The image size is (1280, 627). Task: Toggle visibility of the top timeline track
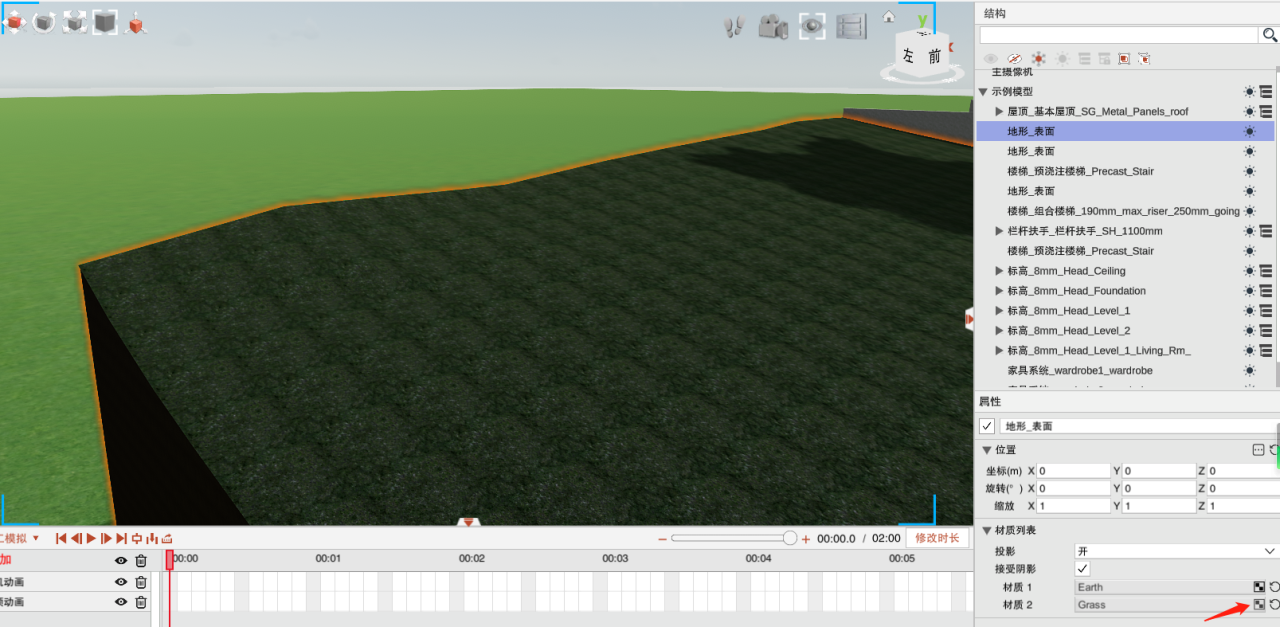point(121,561)
